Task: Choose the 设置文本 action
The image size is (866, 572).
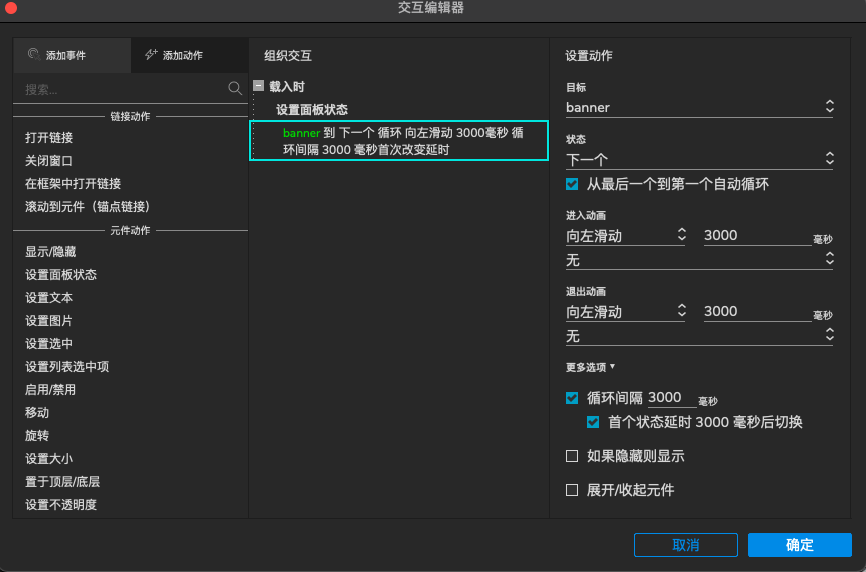Action: 49,298
